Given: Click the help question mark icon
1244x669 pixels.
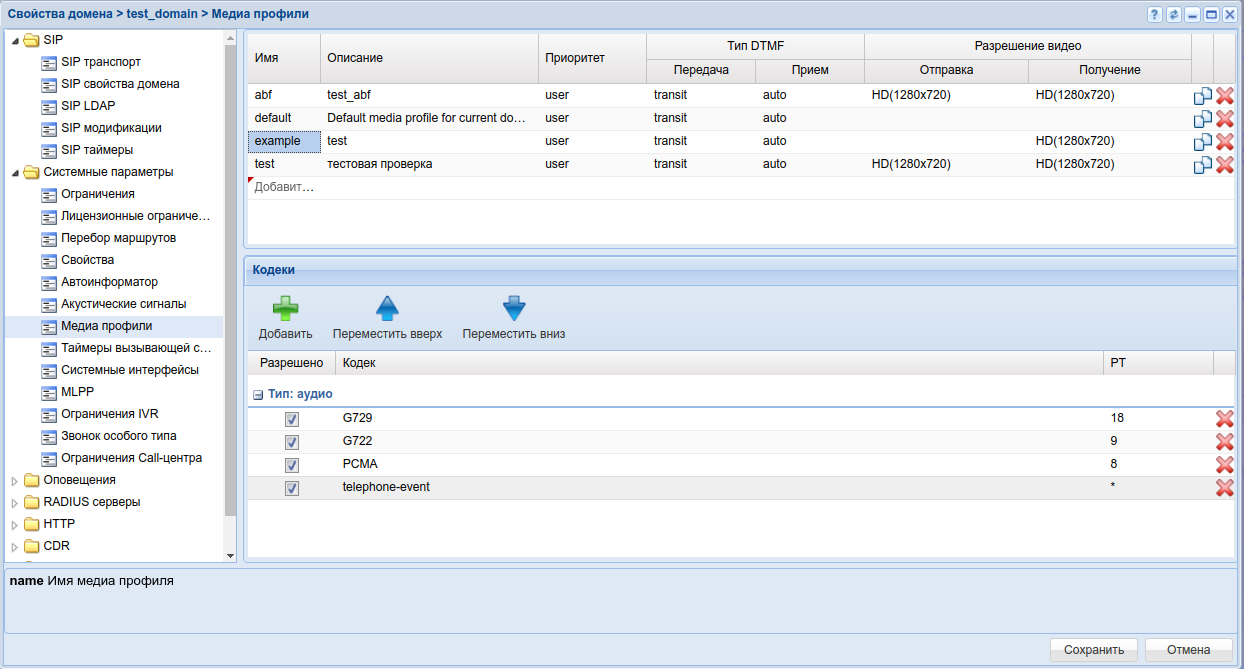Looking at the screenshot, I should click(x=1155, y=15).
